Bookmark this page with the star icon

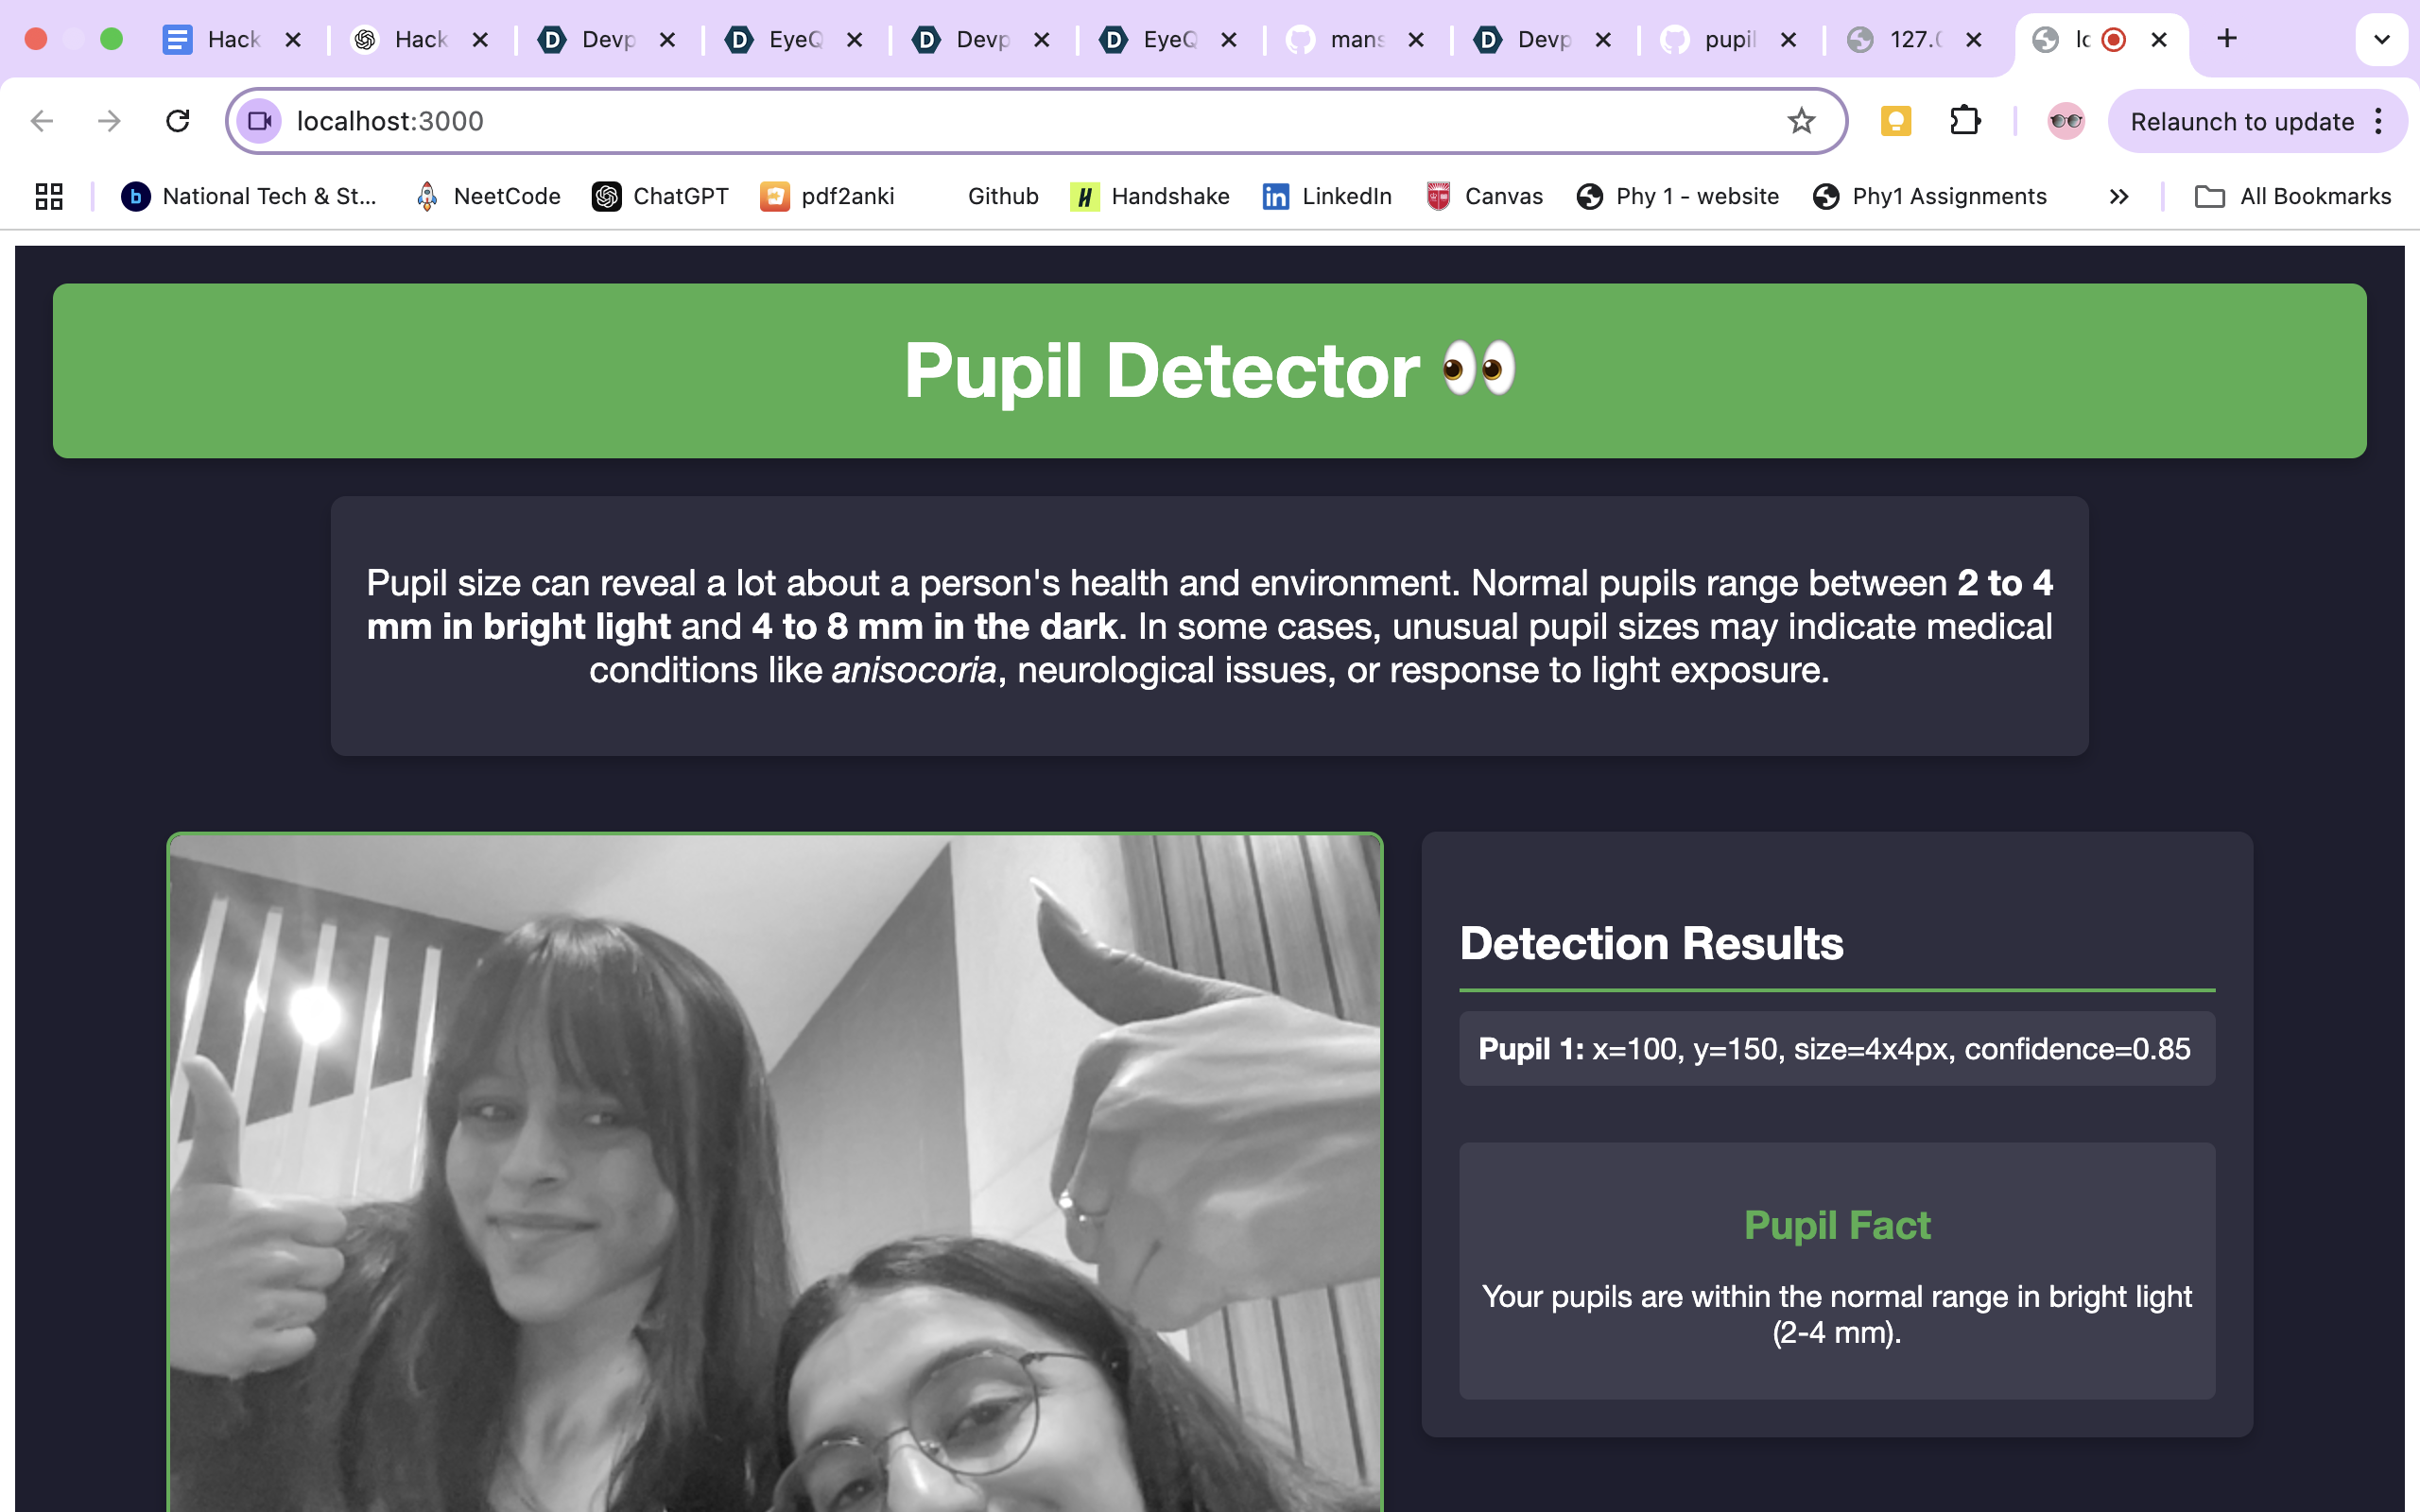point(1801,121)
